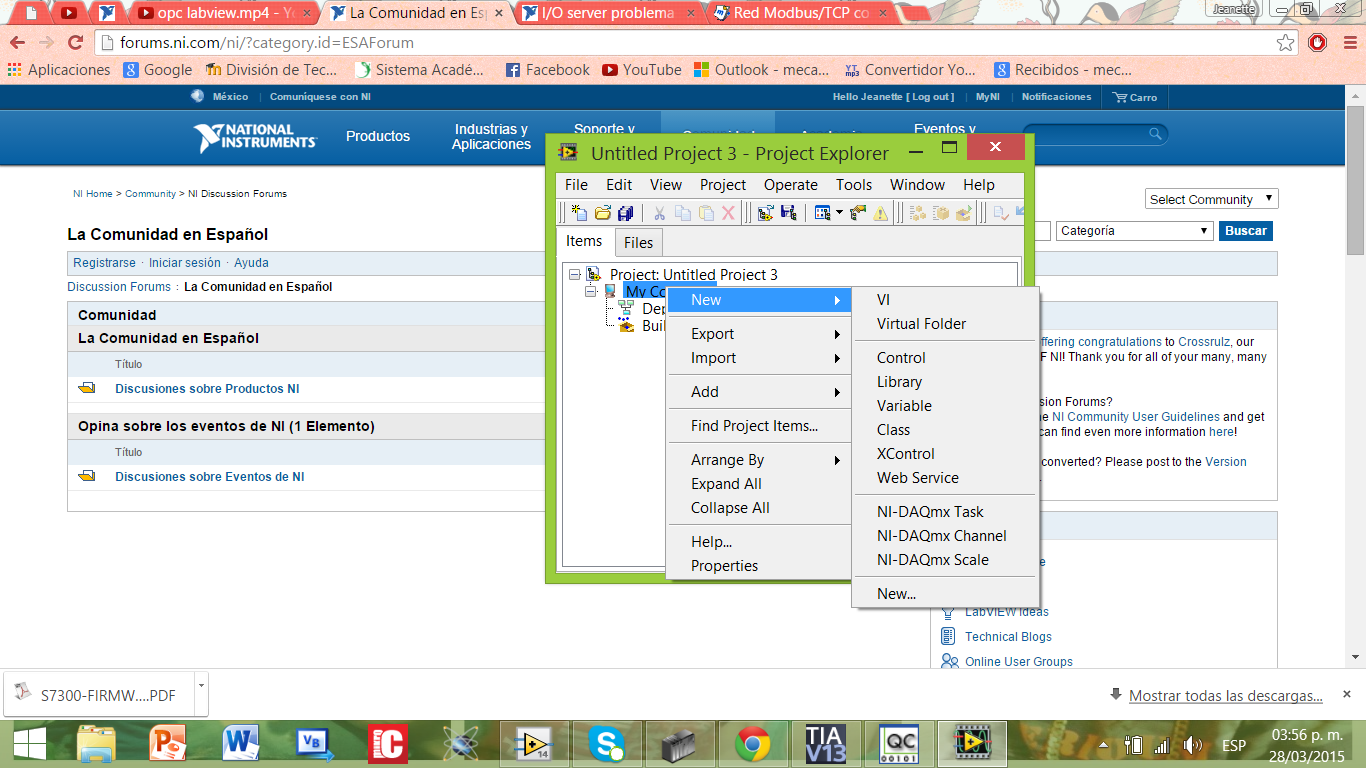The width and height of the screenshot is (1366, 768).
Task: Select Properties in context menu
Action: pos(759,566)
